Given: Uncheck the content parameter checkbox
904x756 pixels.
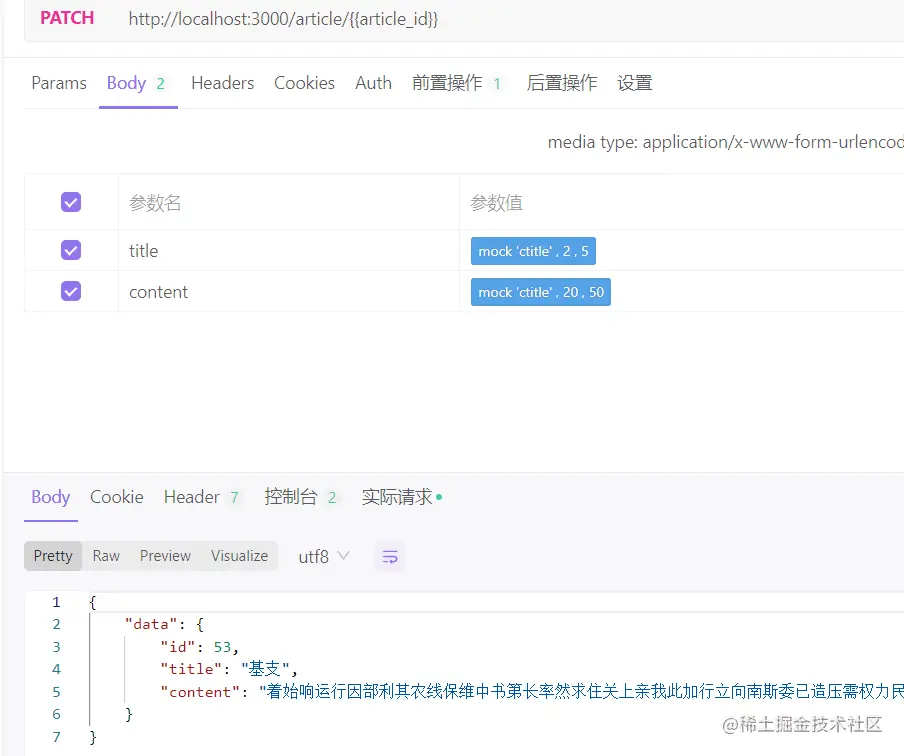Looking at the screenshot, I should click(71, 291).
